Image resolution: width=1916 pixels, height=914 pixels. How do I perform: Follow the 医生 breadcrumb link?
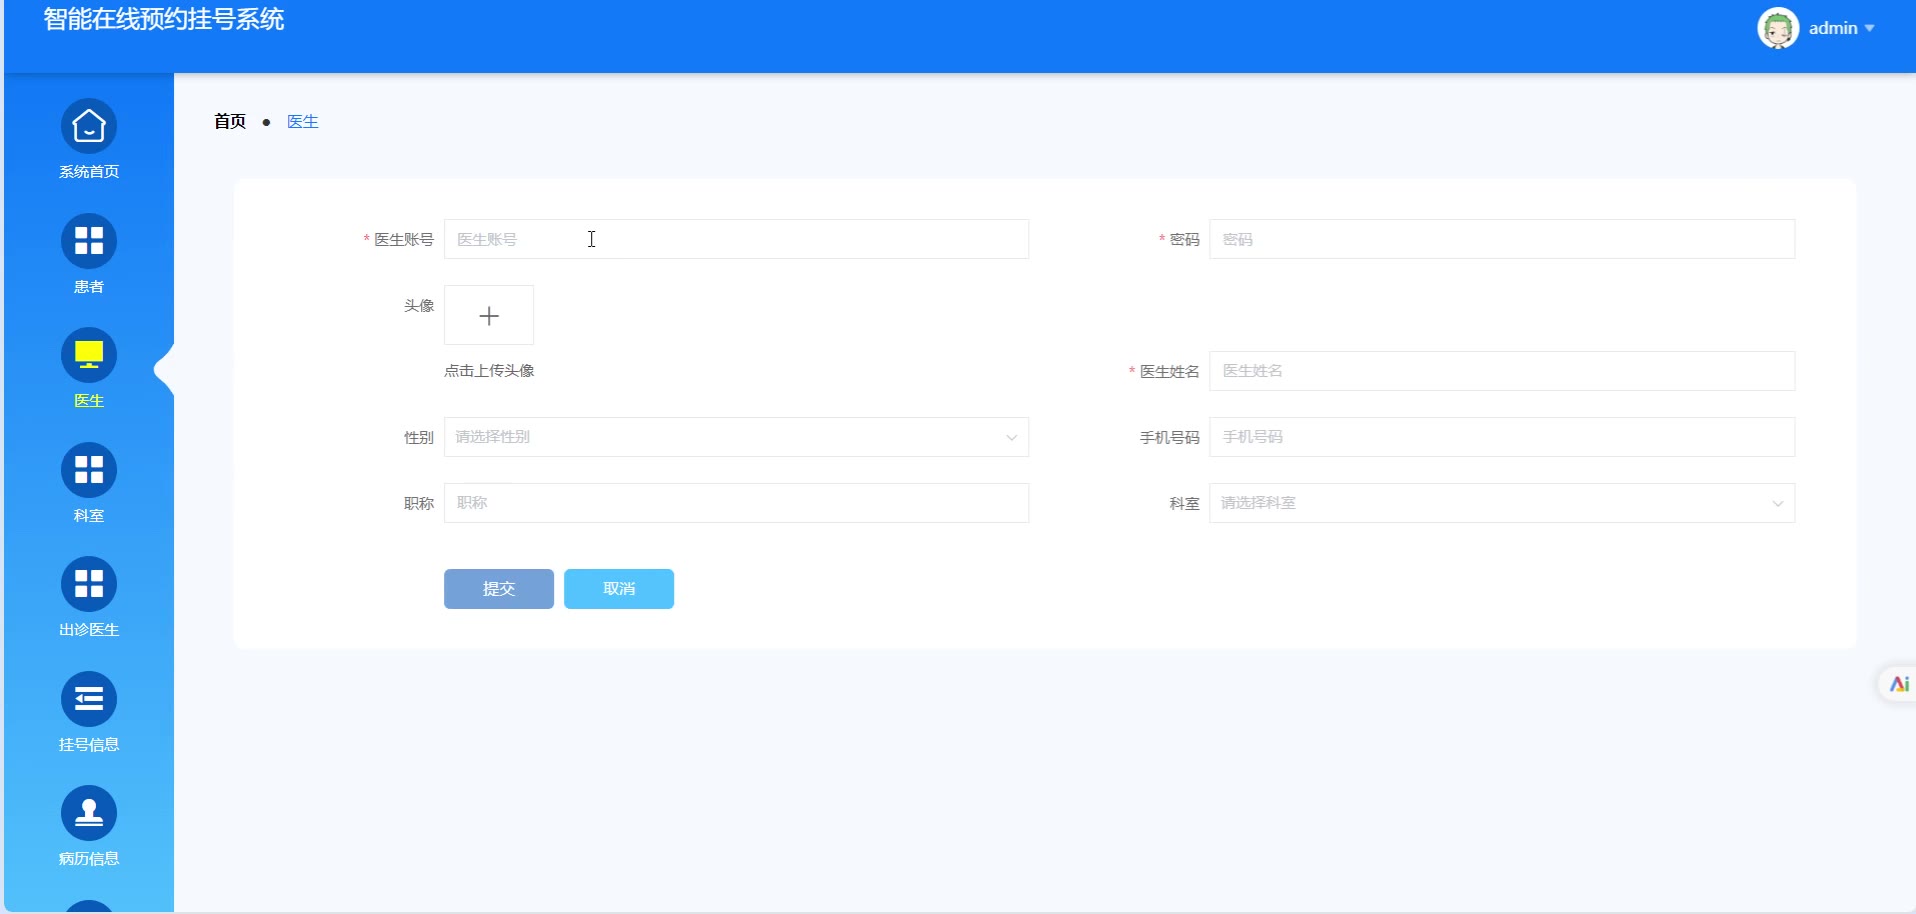tap(303, 121)
